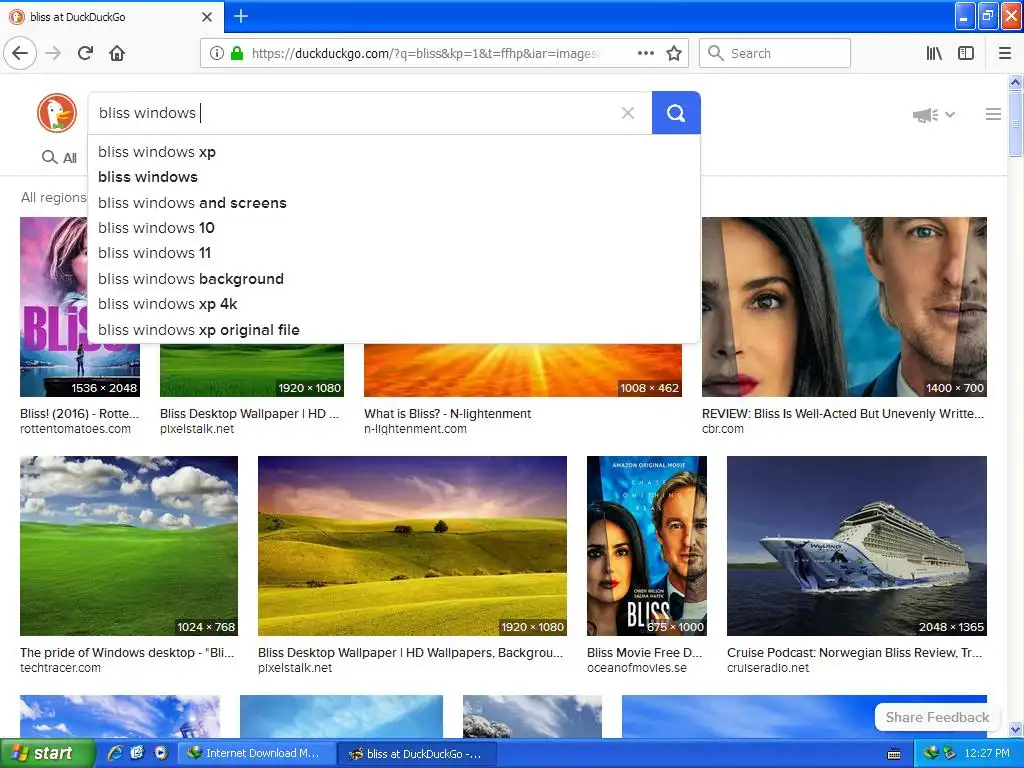
Task: Click the scrollbar up arrow
Action: (x=1016, y=82)
